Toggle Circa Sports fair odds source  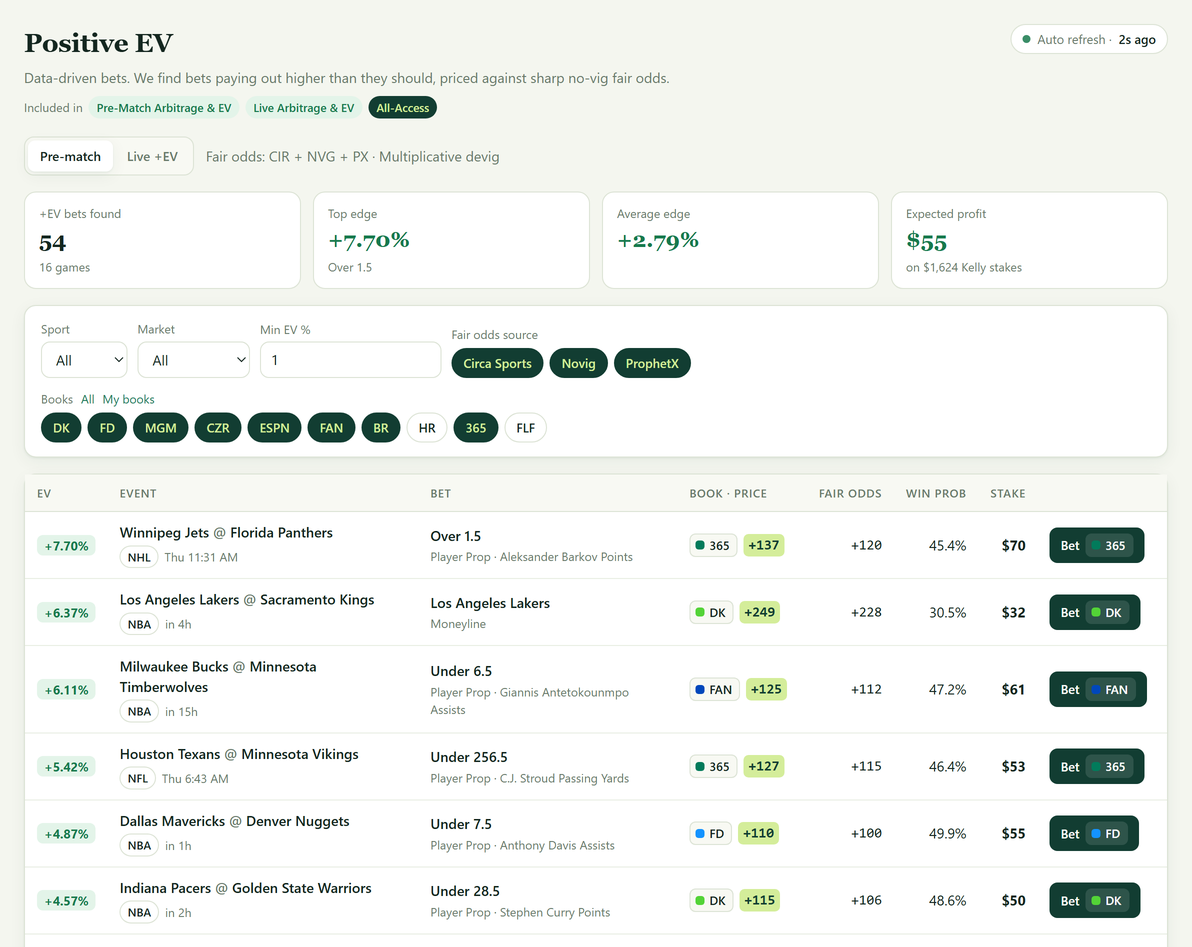click(497, 363)
